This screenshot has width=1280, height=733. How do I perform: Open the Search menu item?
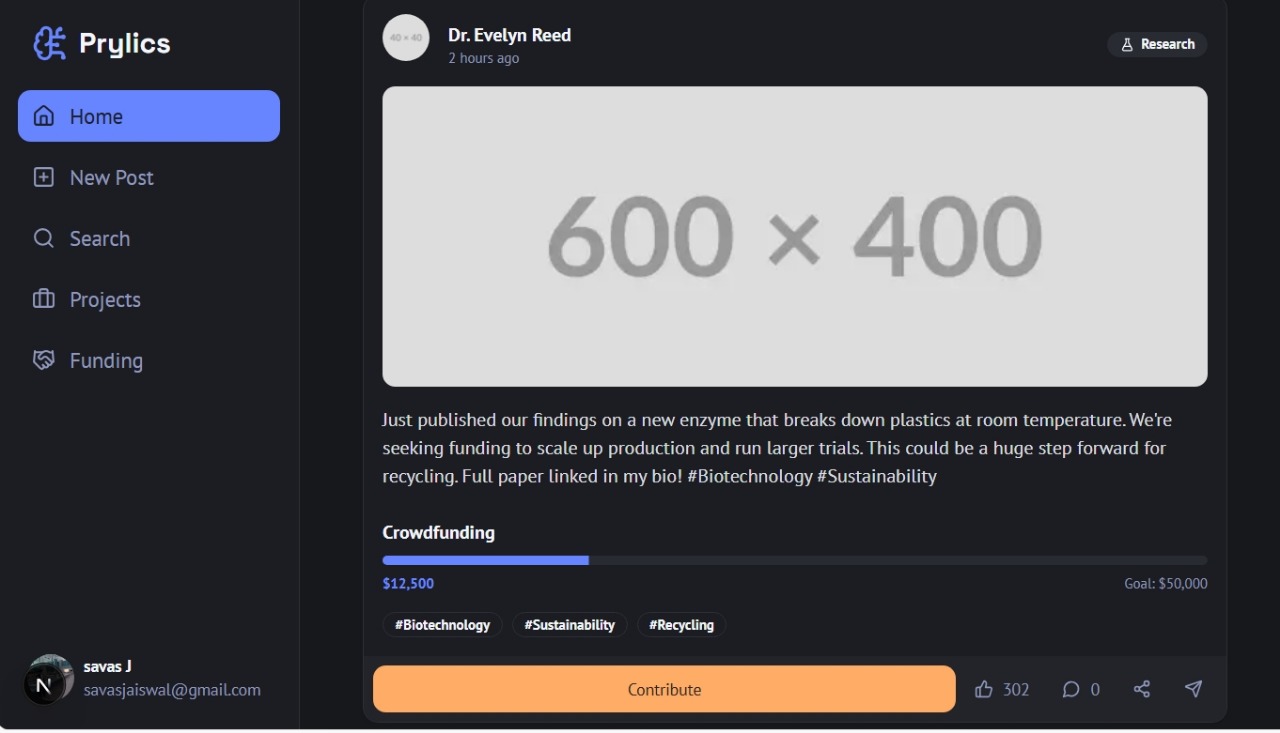[x=100, y=238]
